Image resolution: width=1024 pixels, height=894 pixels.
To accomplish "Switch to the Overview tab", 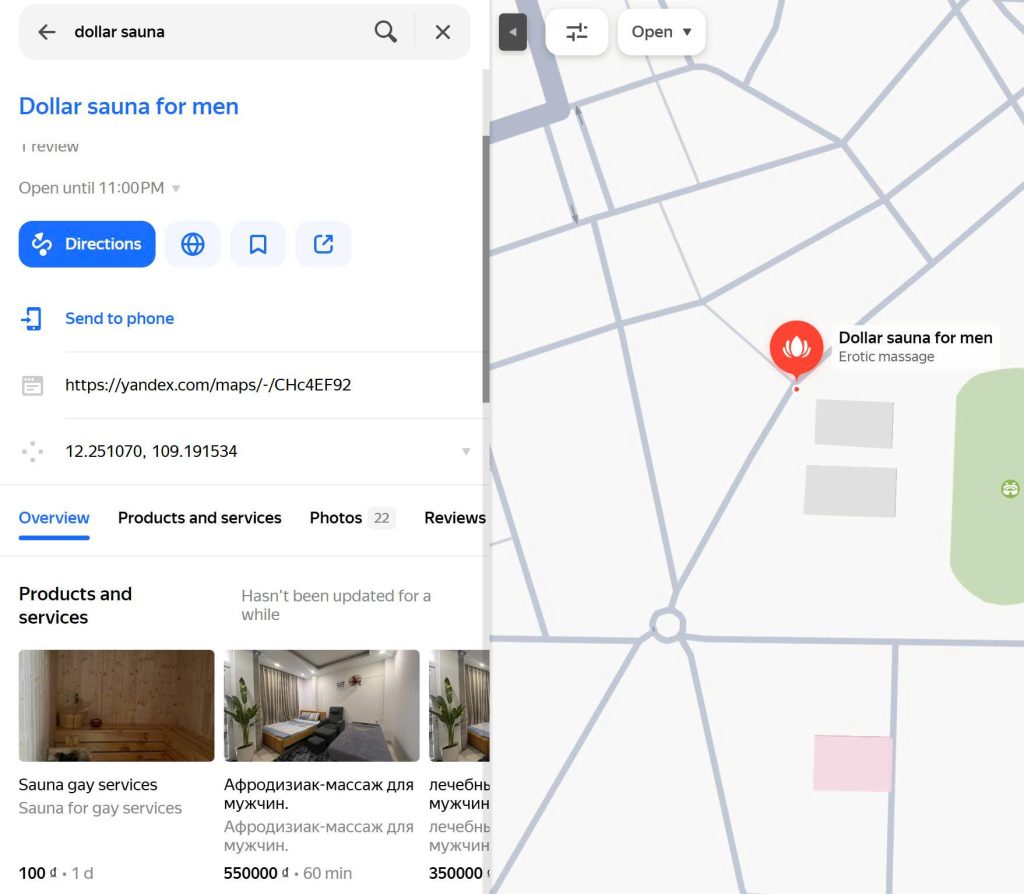I will pyautogui.click(x=54, y=518).
